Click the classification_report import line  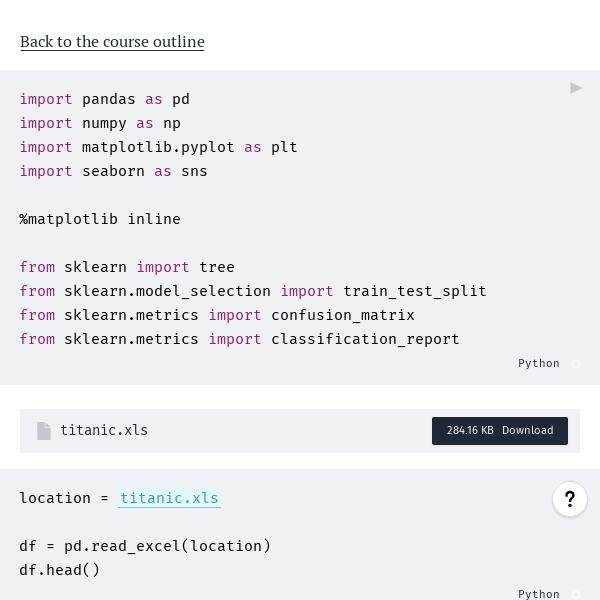239,339
